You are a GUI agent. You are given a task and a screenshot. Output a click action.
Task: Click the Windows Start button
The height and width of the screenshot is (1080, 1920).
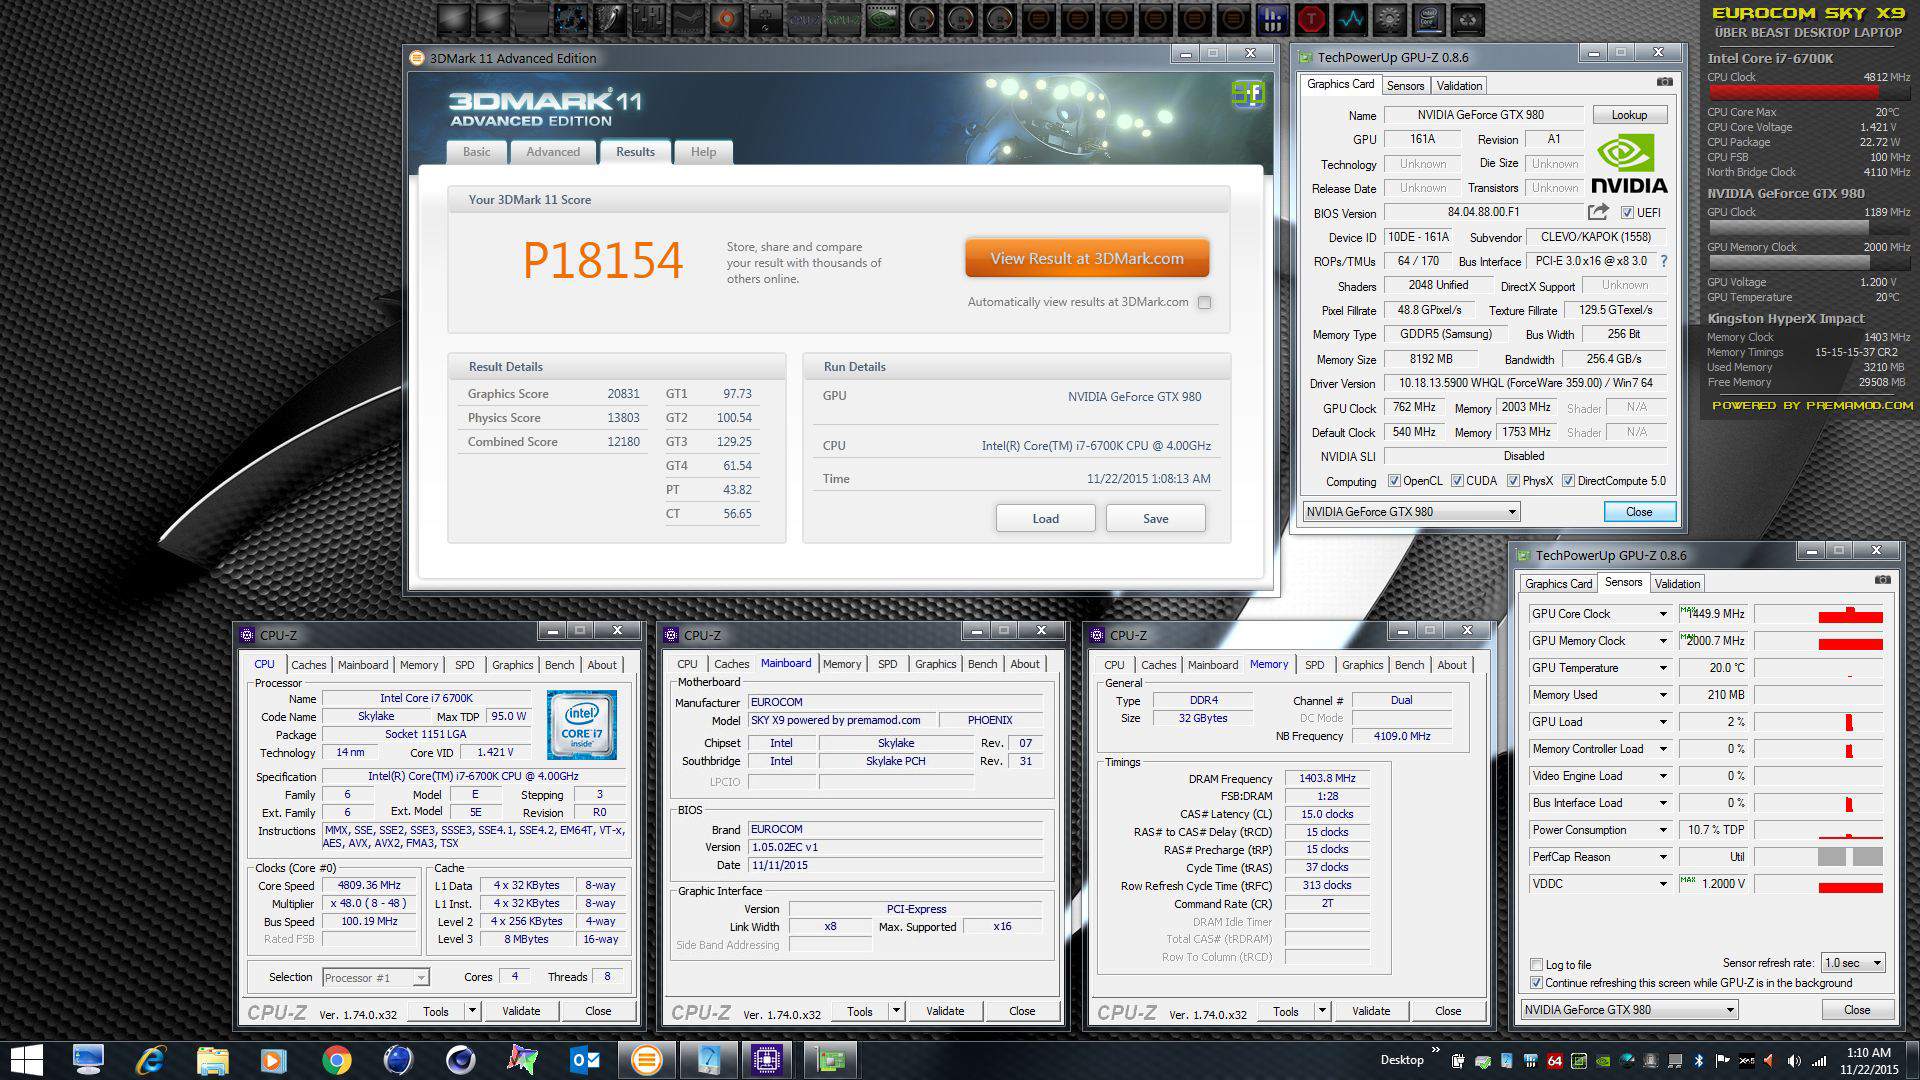click(x=27, y=1060)
